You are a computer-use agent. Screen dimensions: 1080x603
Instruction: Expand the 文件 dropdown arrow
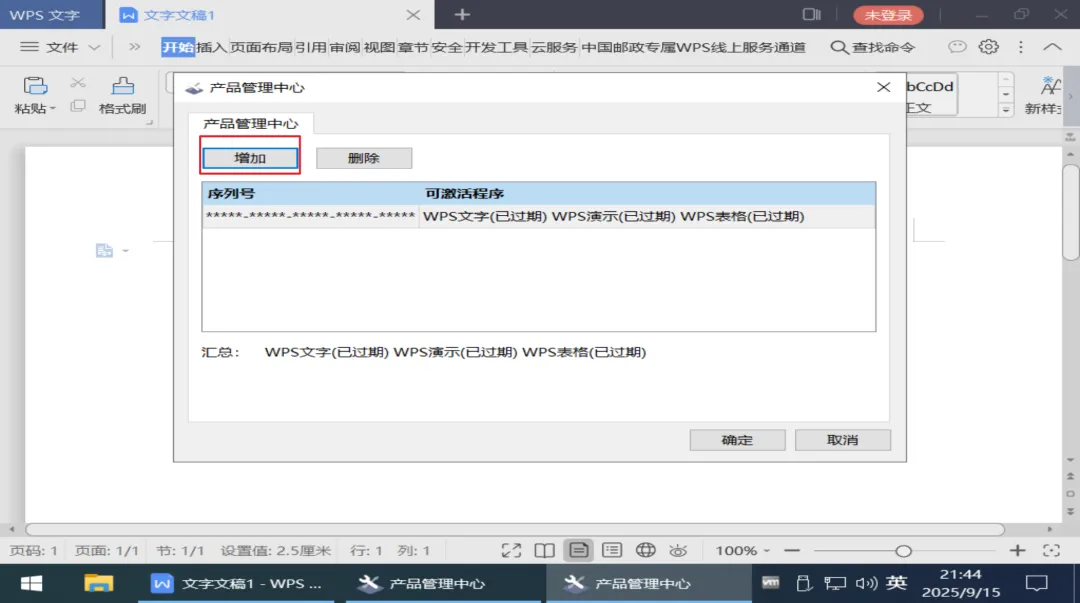click(x=94, y=47)
